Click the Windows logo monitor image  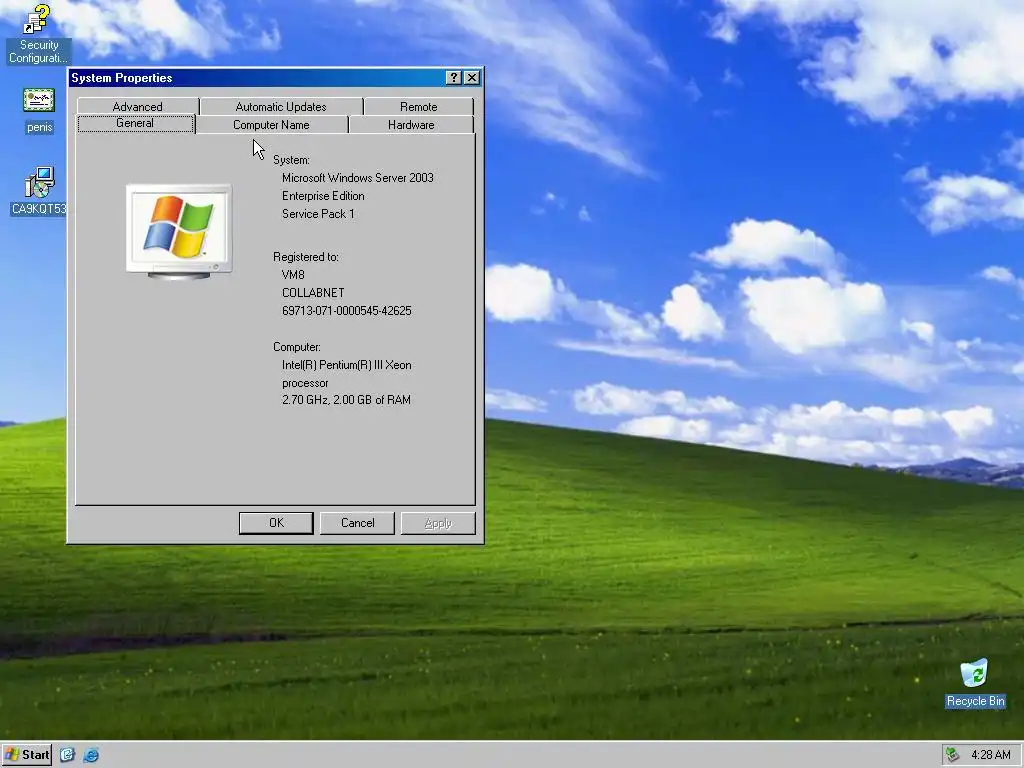click(x=179, y=232)
